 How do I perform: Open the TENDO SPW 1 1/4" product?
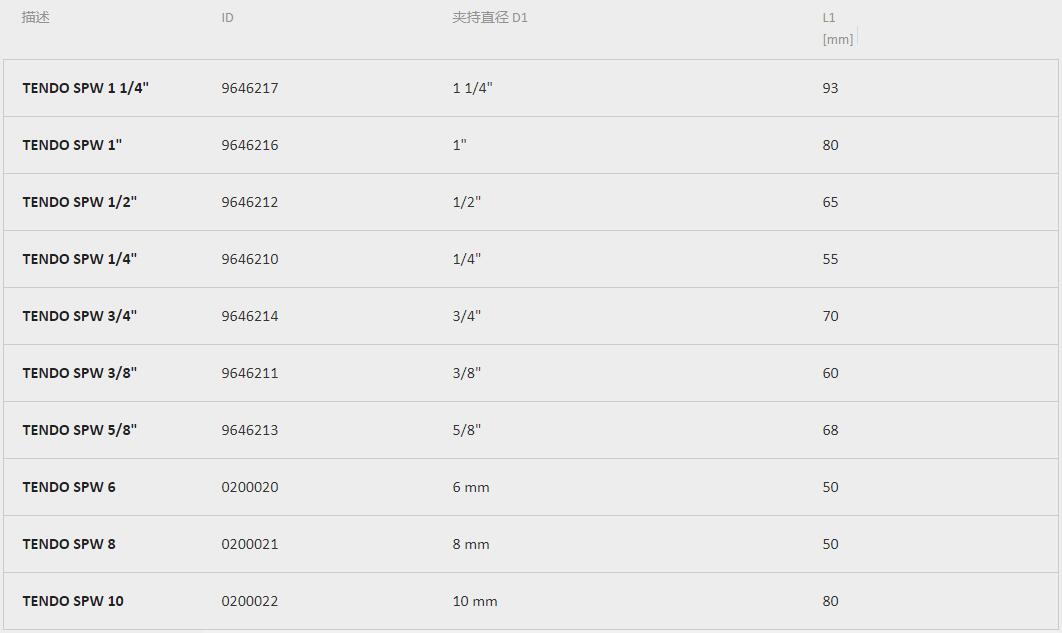point(85,88)
